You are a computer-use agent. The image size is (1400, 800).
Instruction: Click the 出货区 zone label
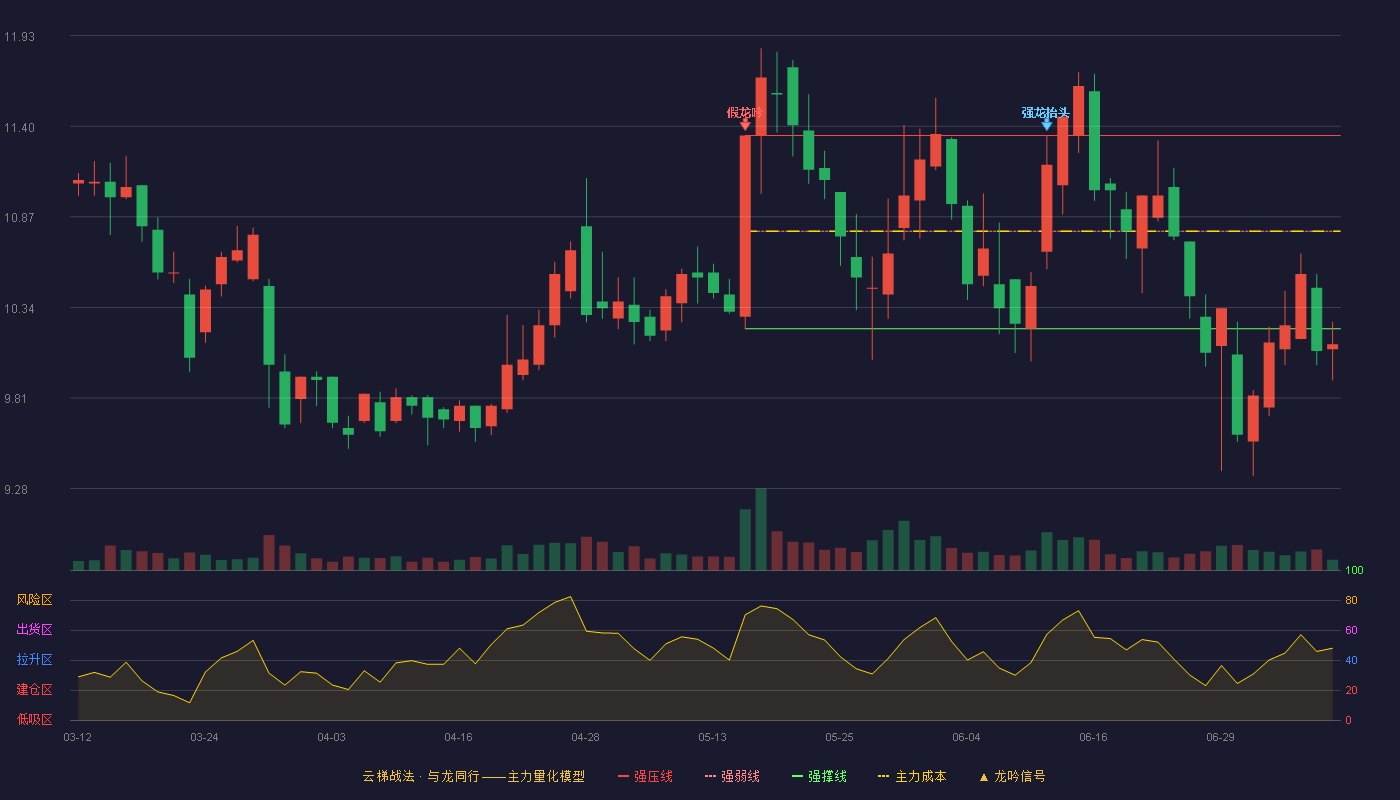point(34,630)
